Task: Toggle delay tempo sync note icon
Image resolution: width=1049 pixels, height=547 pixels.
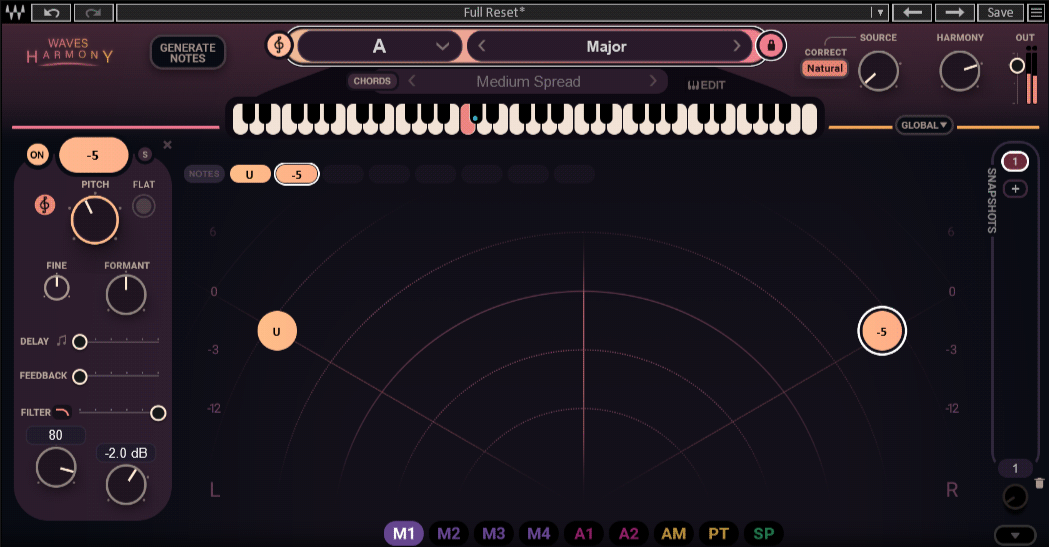Action: point(62,341)
